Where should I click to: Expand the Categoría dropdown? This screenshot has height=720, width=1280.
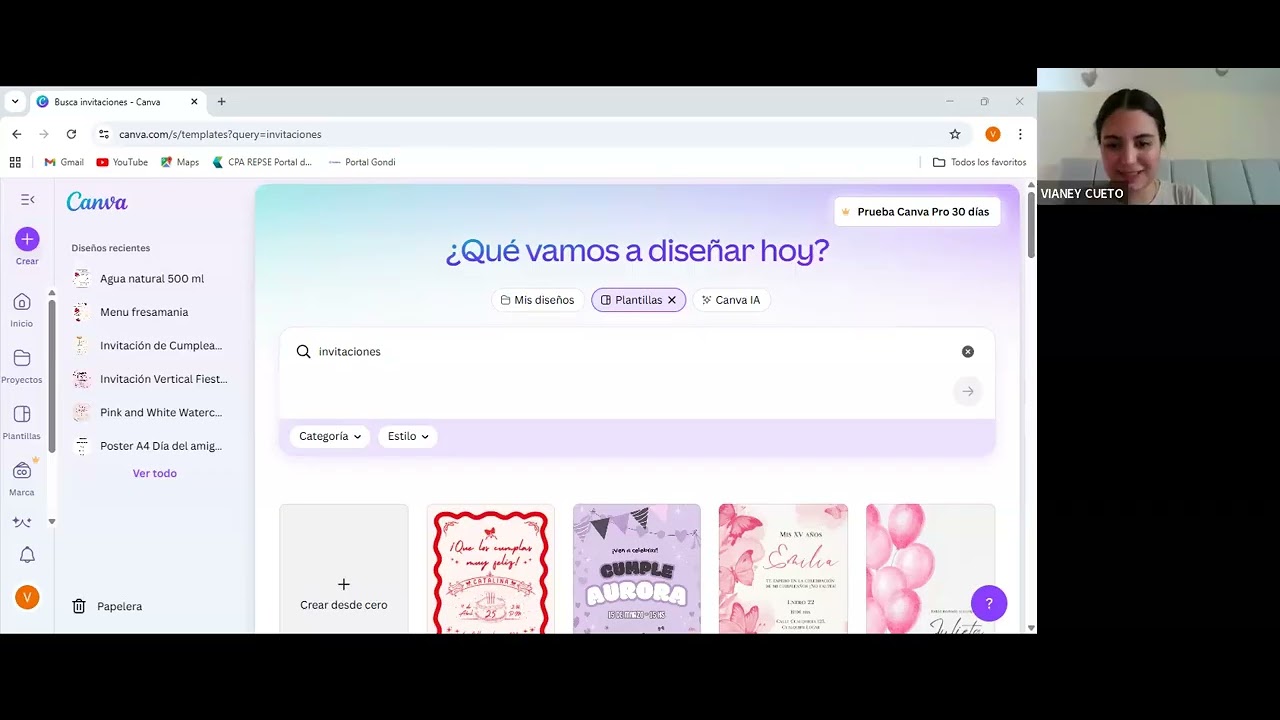coord(330,436)
